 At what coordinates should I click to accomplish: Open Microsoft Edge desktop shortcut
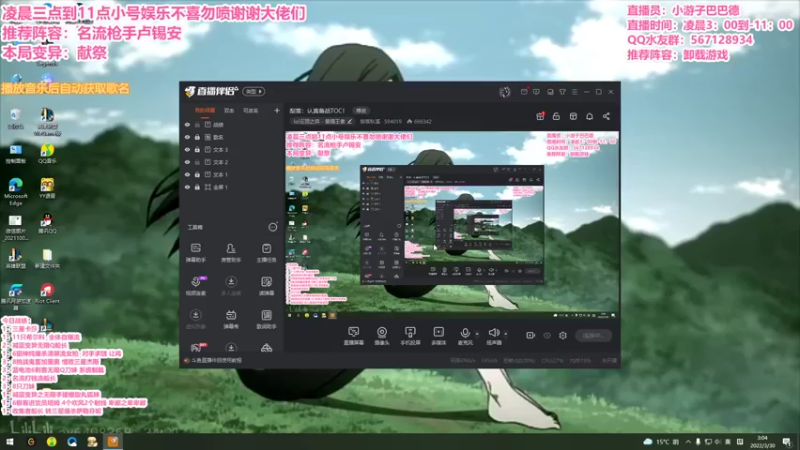pyautogui.click(x=15, y=191)
